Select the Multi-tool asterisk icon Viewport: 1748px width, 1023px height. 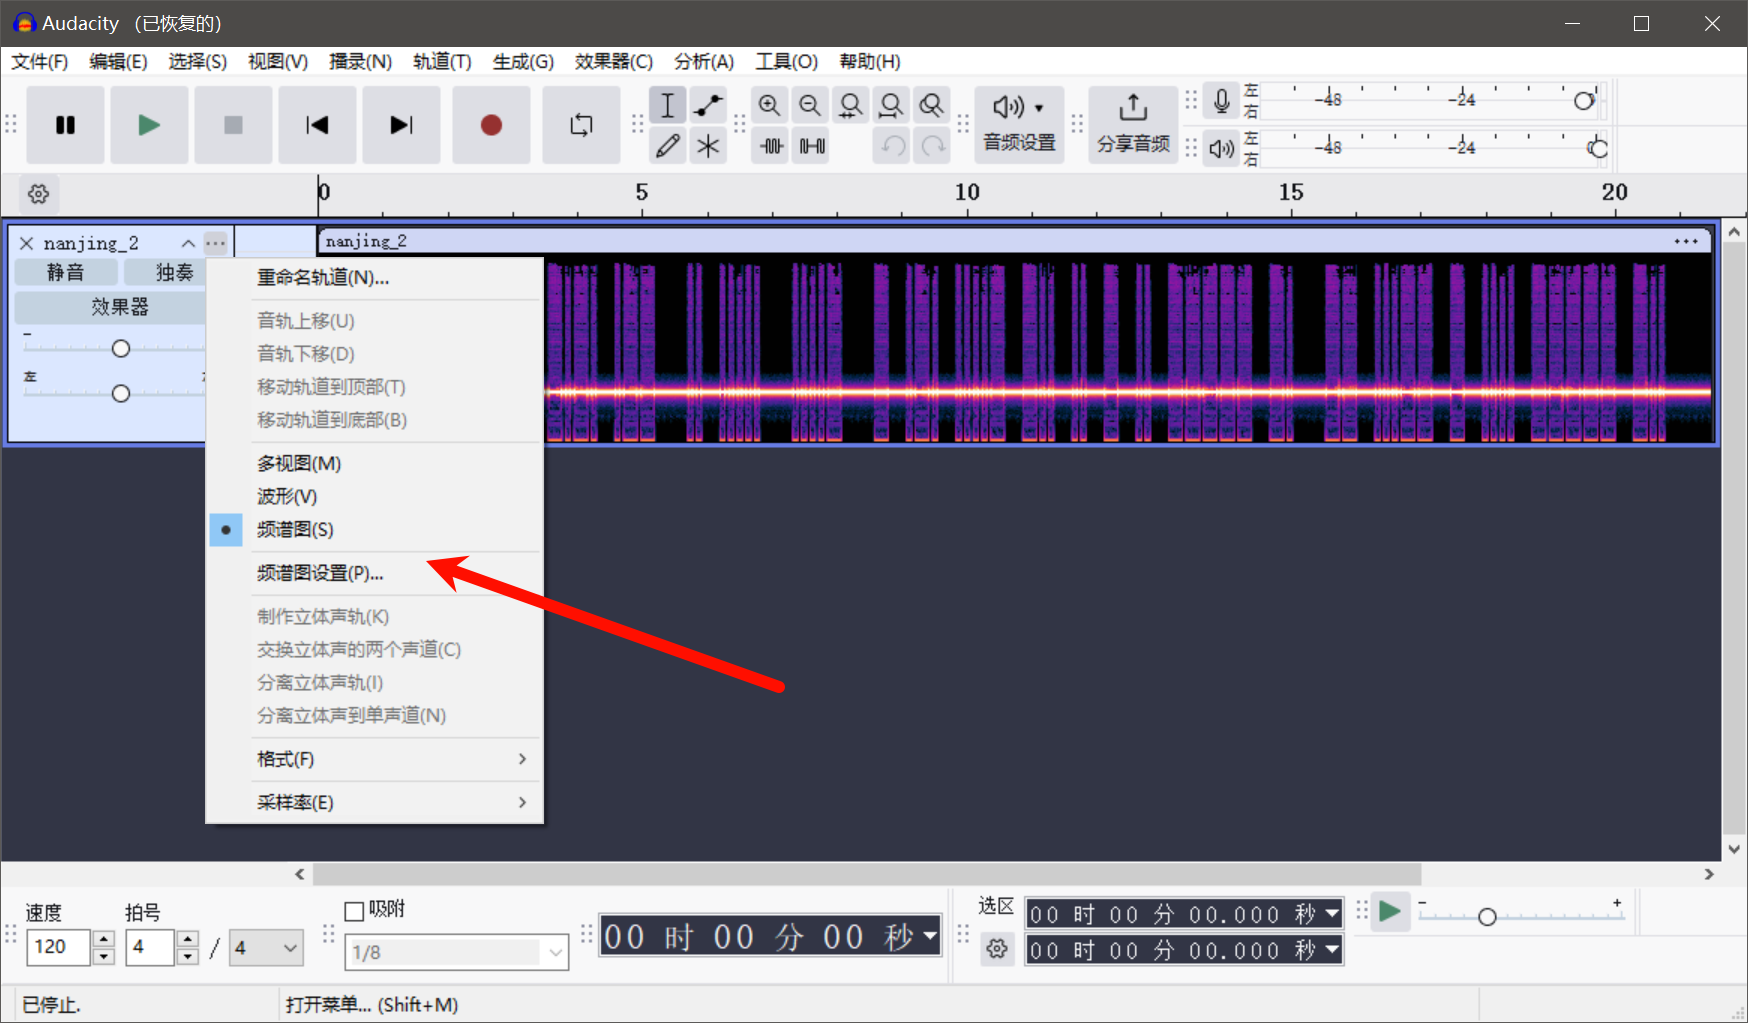pyautogui.click(x=708, y=146)
